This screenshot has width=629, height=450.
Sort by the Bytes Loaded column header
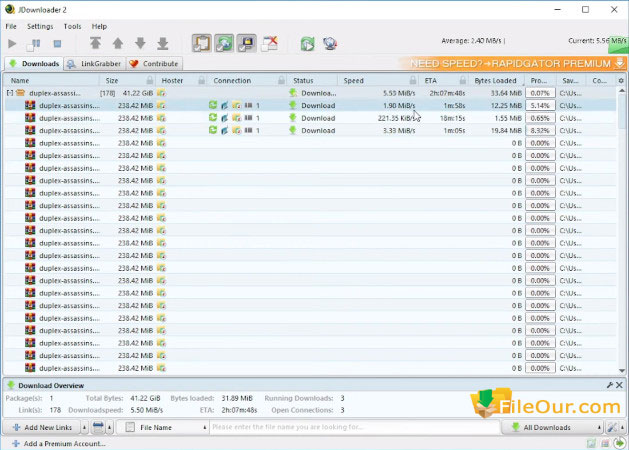click(x=495, y=81)
